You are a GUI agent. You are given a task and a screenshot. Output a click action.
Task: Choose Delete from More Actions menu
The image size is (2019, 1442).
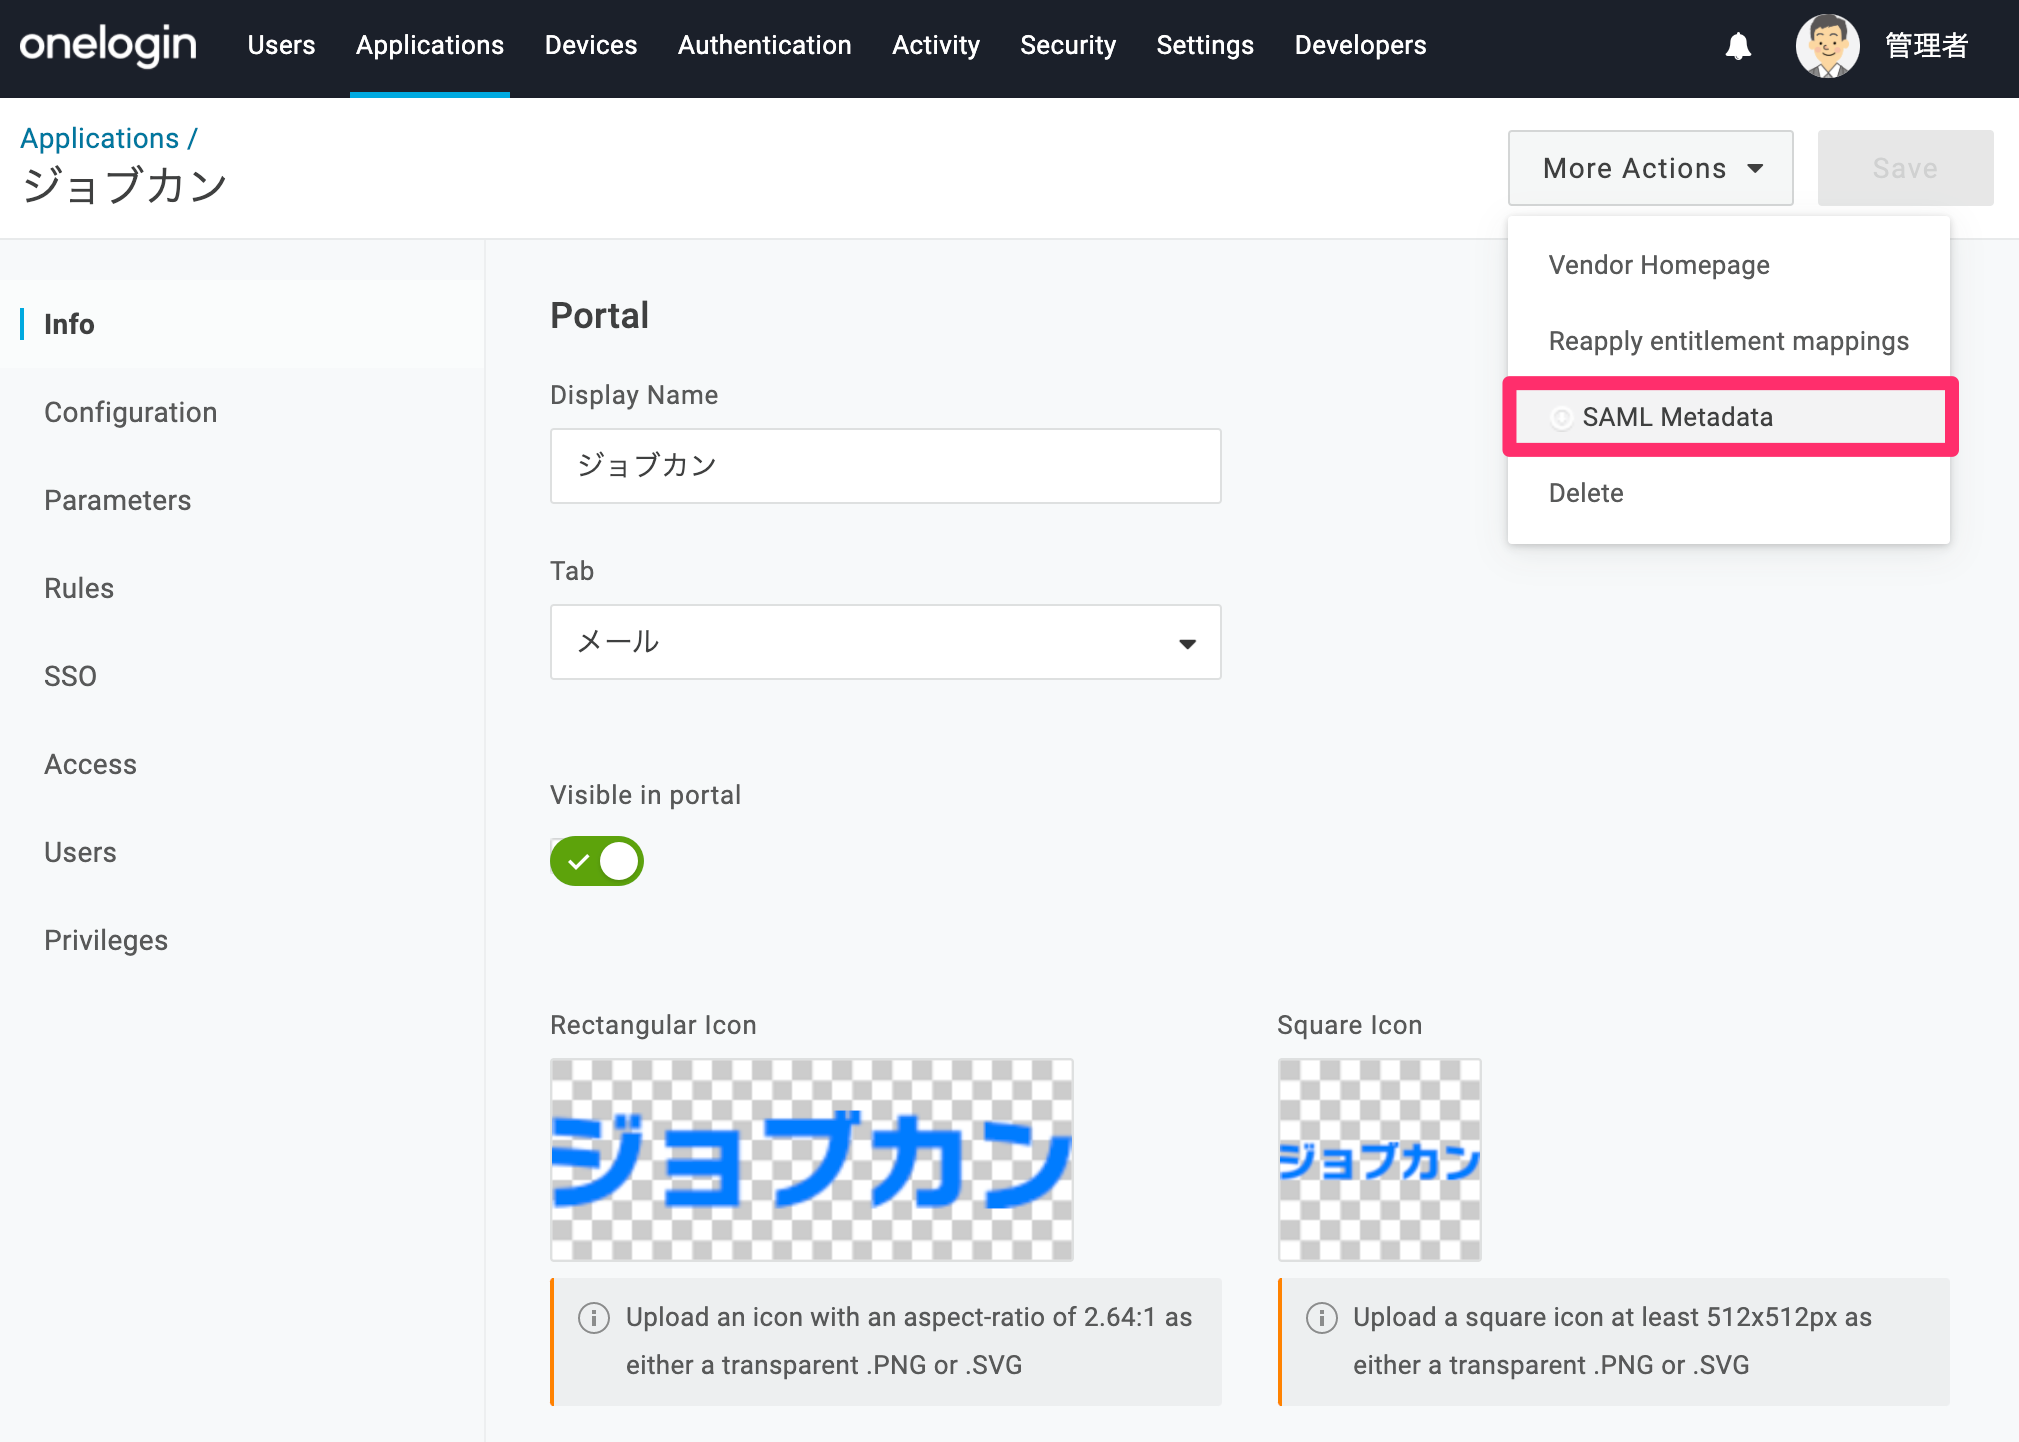pyautogui.click(x=1728, y=493)
